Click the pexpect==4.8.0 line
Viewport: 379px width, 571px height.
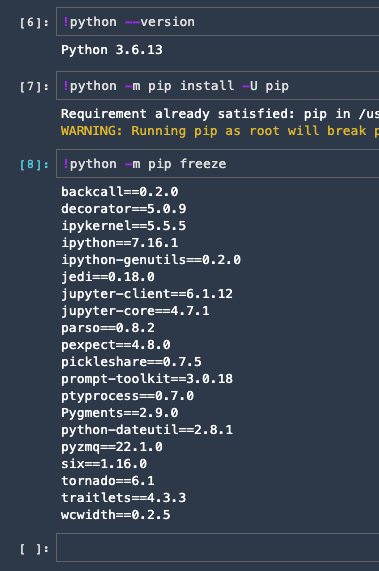tap(115, 344)
